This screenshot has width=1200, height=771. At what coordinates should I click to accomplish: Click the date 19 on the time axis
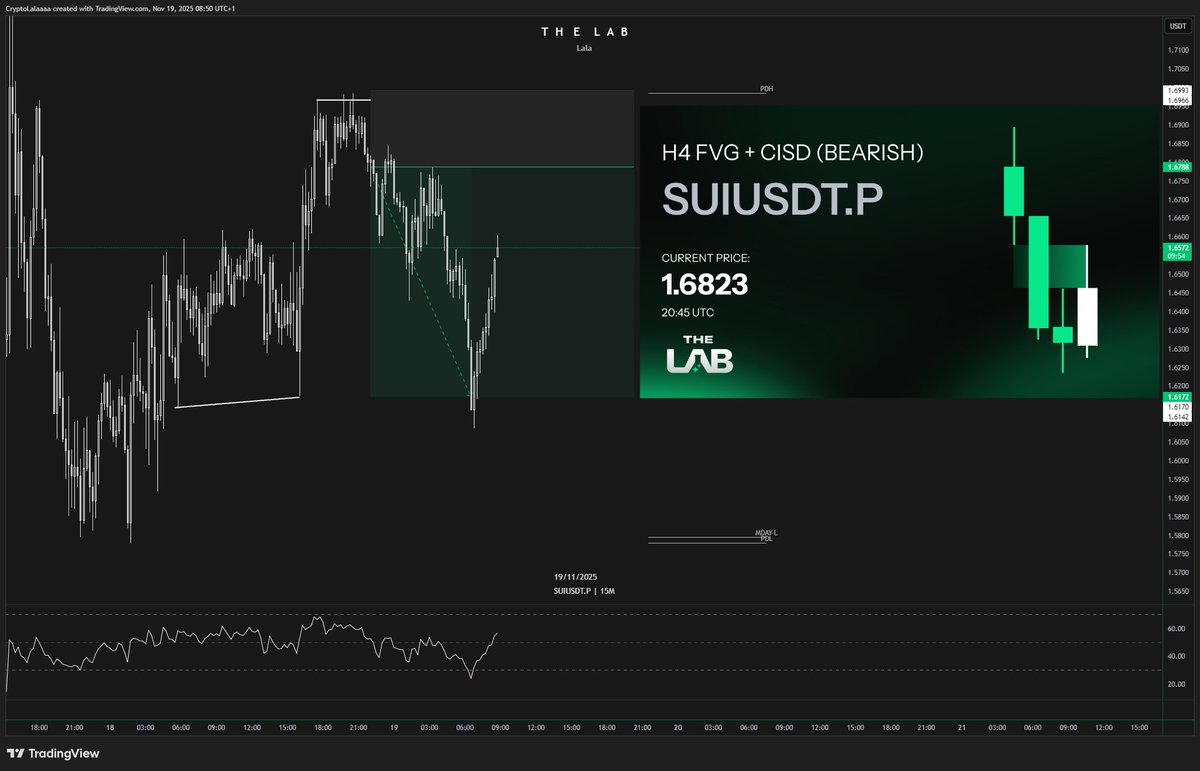[x=394, y=728]
